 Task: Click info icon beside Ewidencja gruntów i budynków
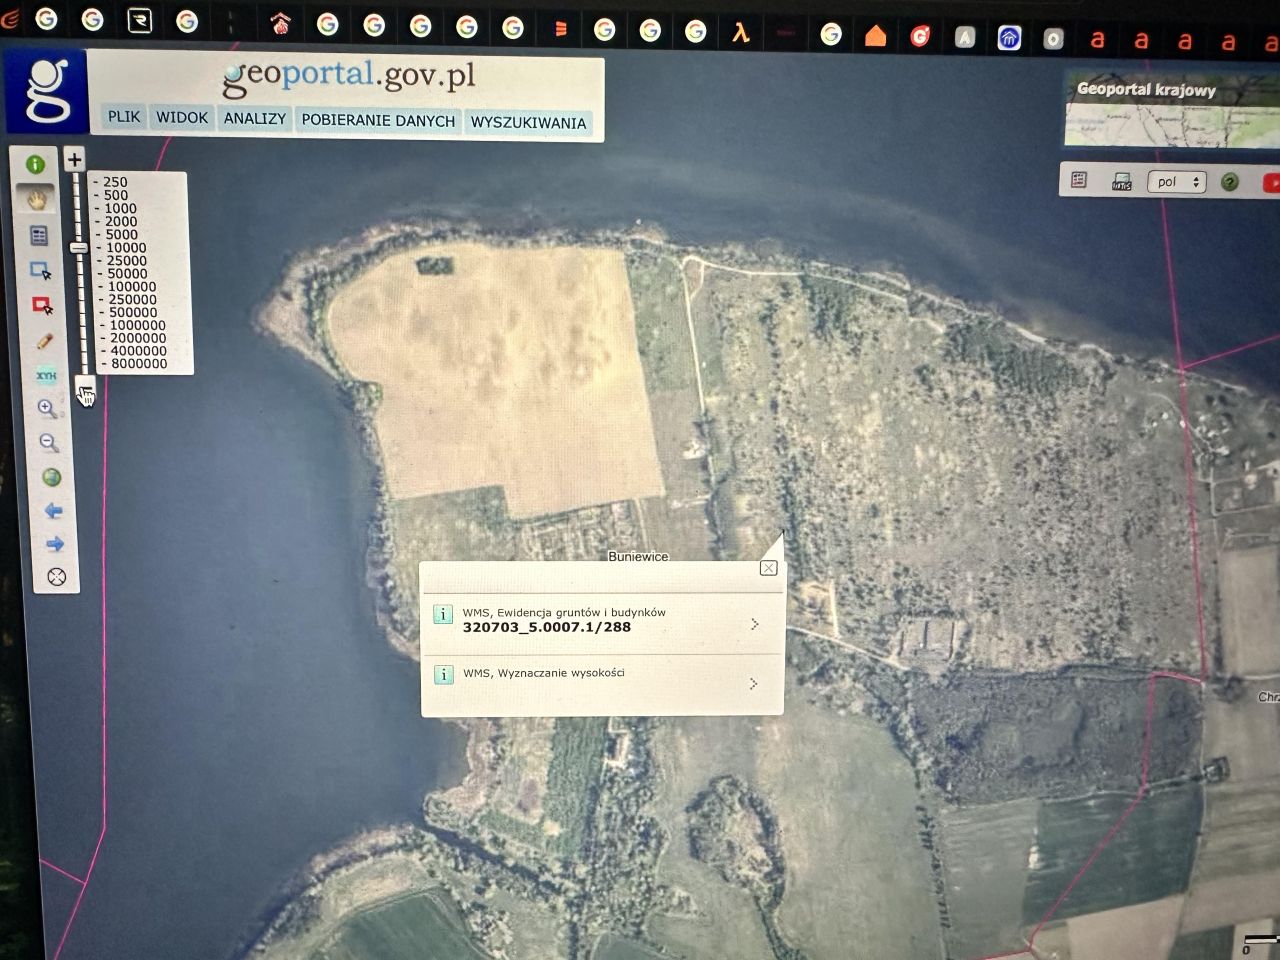[443, 614]
